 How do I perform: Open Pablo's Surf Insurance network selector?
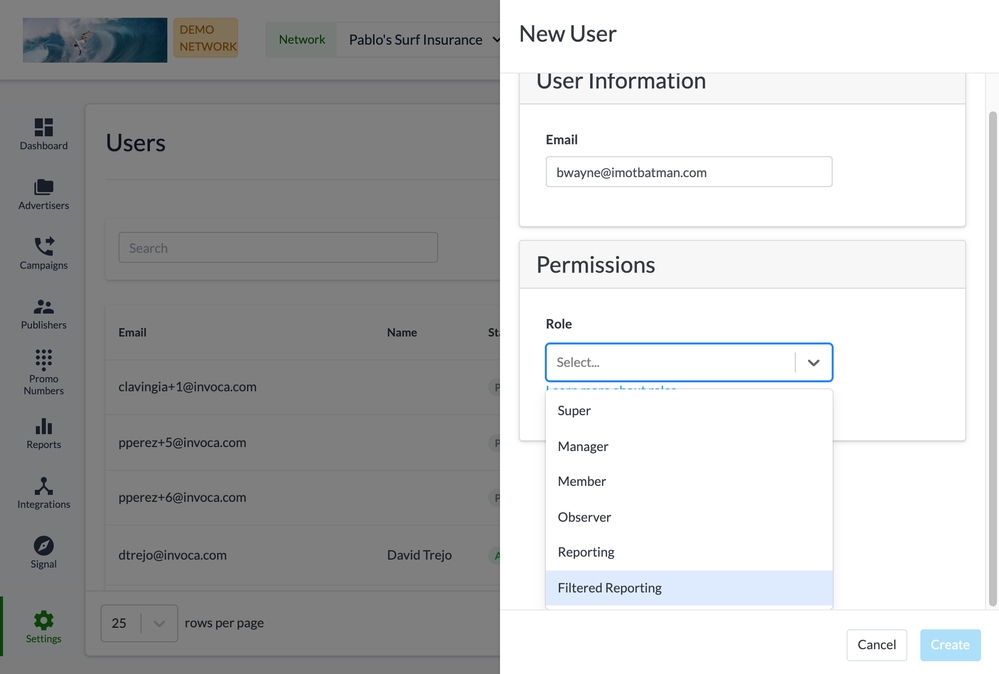pos(425,40)
